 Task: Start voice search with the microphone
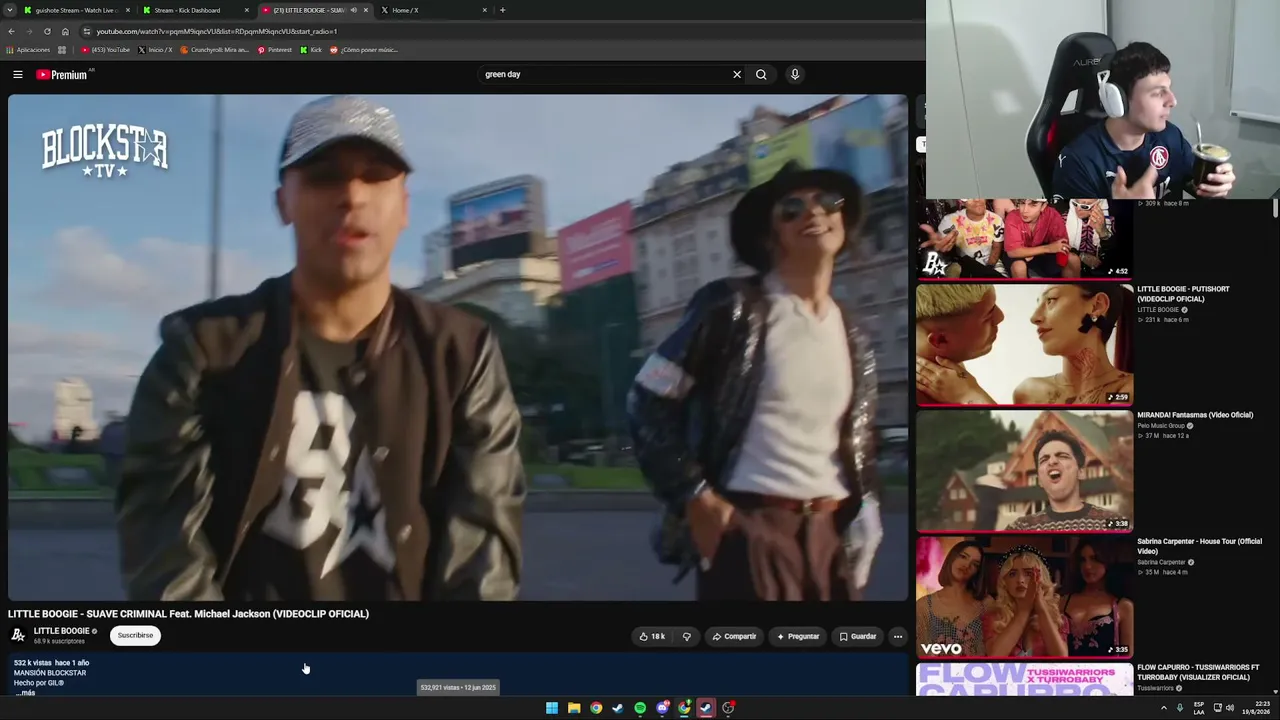pos(795,74)
